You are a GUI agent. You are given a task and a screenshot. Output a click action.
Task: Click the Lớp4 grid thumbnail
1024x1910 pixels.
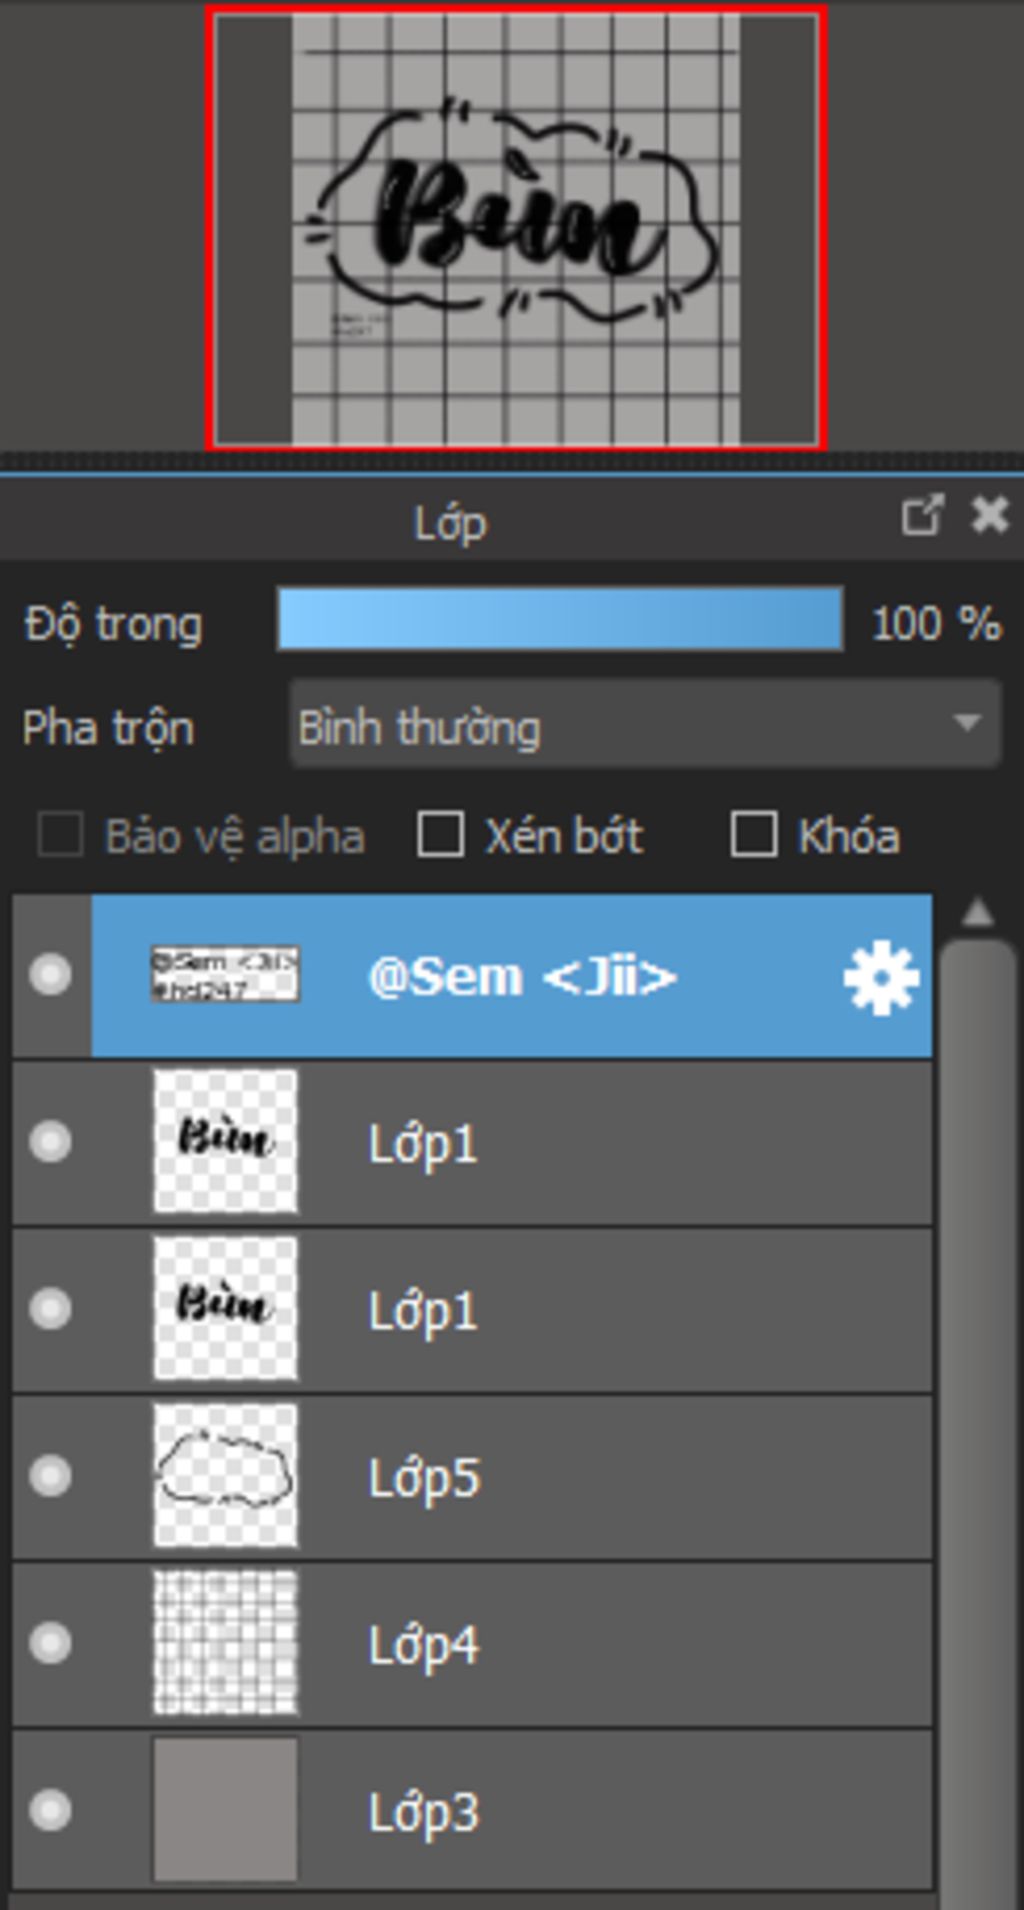[225, 1643]
